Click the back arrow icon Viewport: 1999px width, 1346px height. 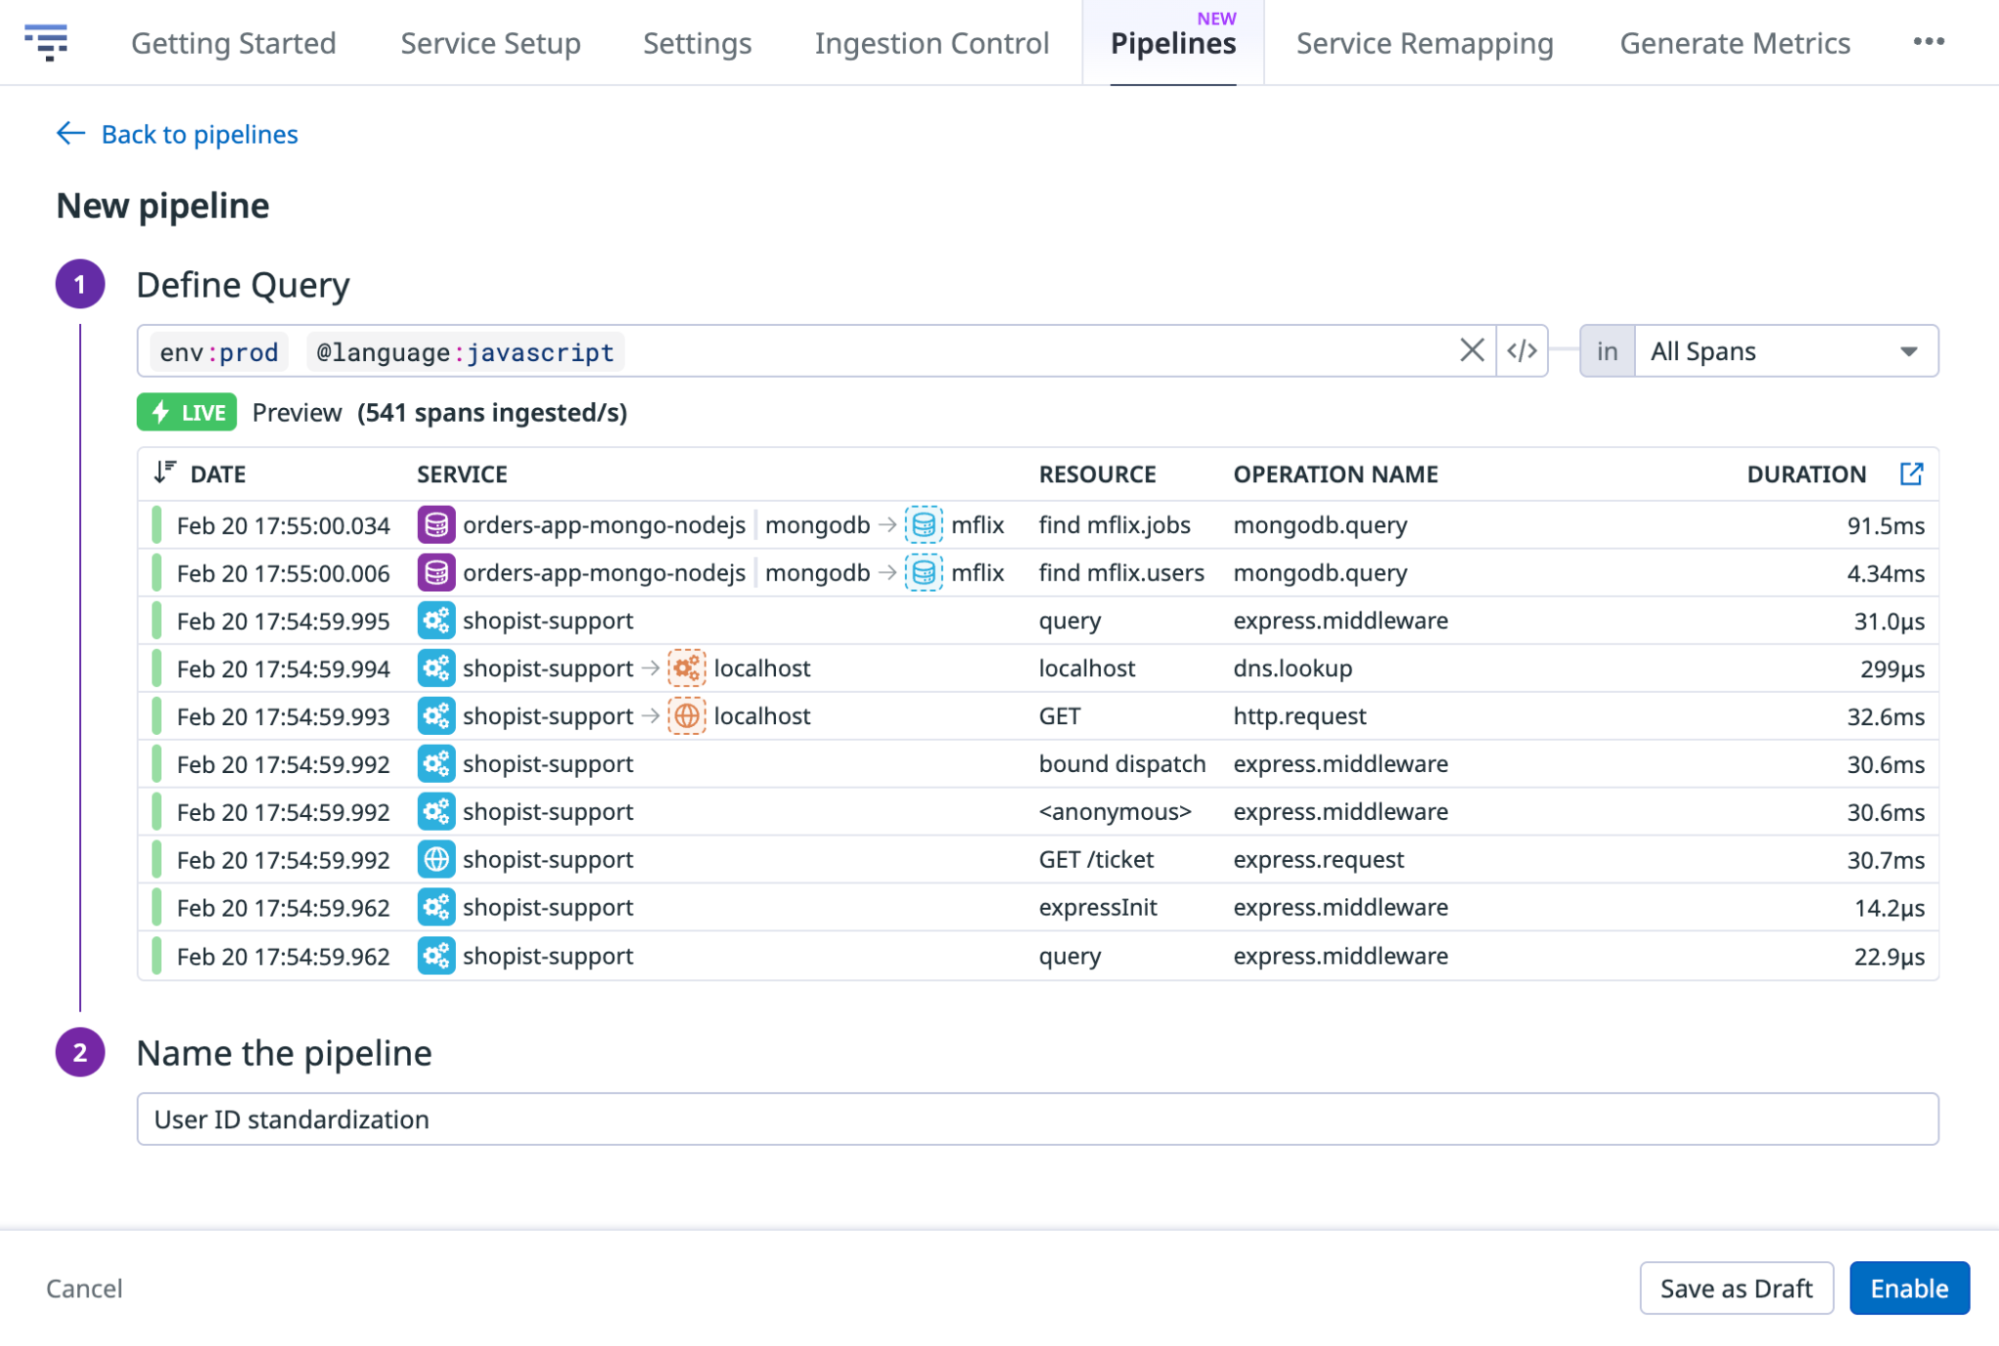[x=70, y=133]
